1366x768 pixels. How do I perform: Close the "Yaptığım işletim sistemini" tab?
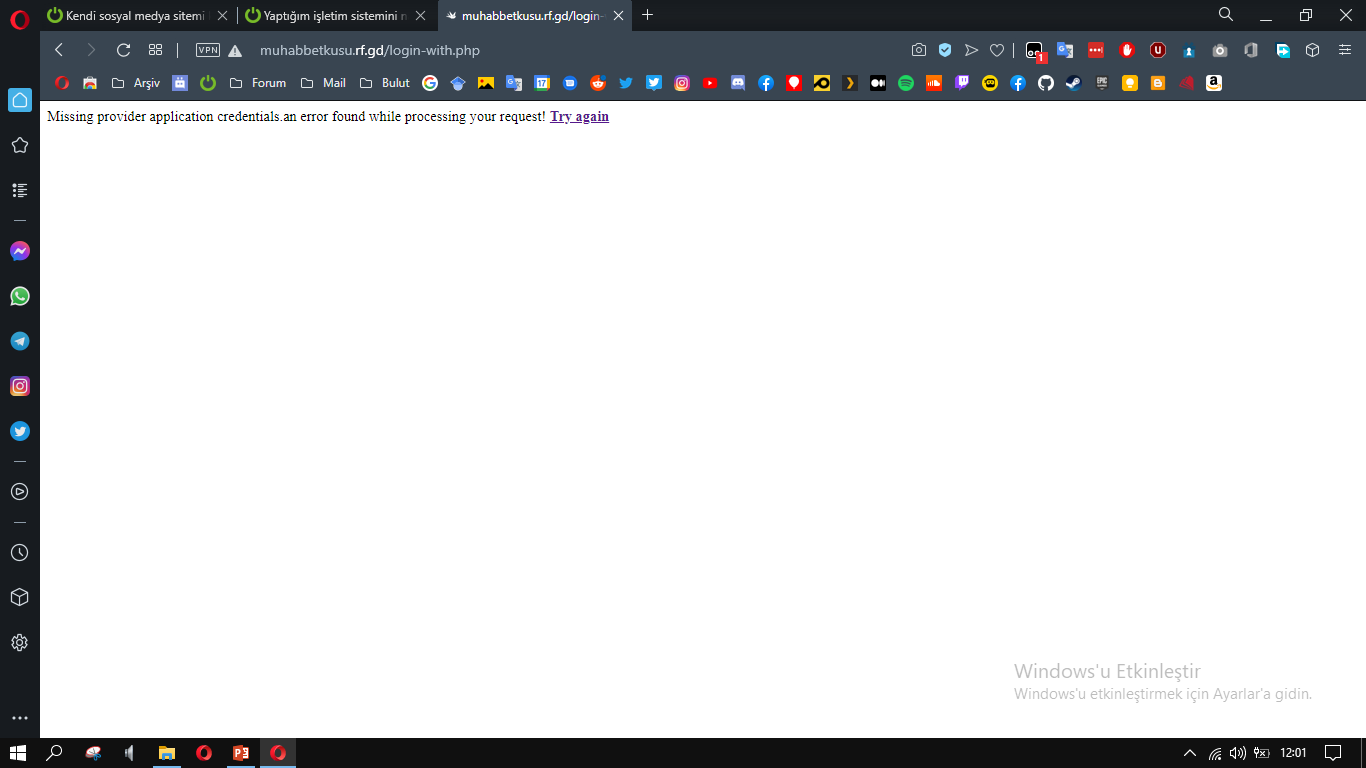click(420, 15)
